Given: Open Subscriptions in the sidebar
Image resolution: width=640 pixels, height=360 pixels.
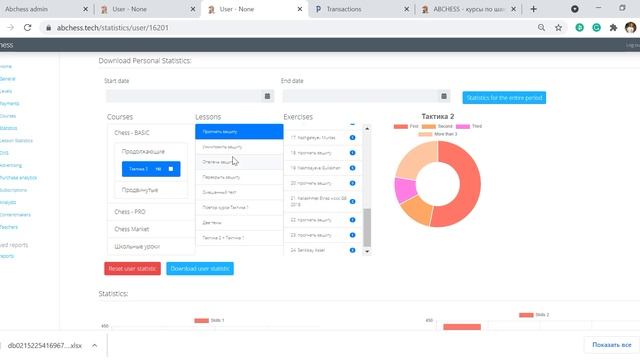Looking at the screenshot, I should pyautogui.click(x=13, y=190).
